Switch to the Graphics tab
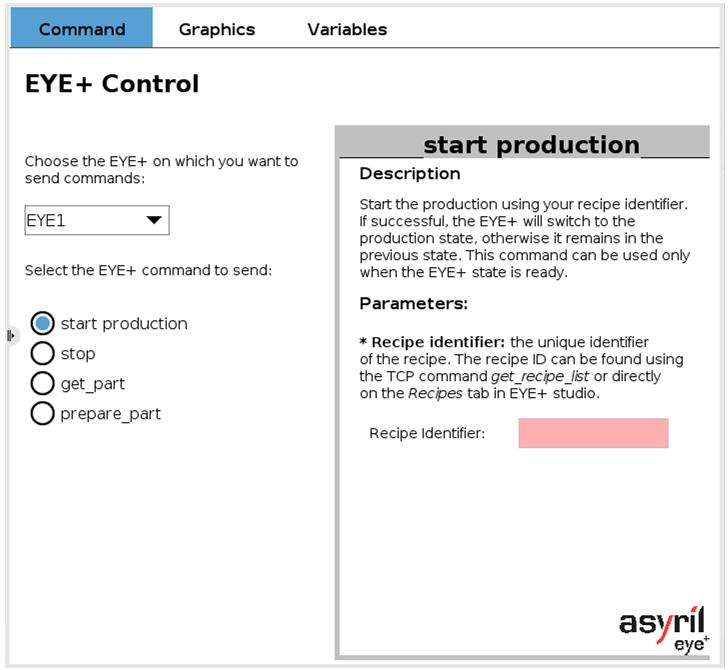 pos(217,29)
